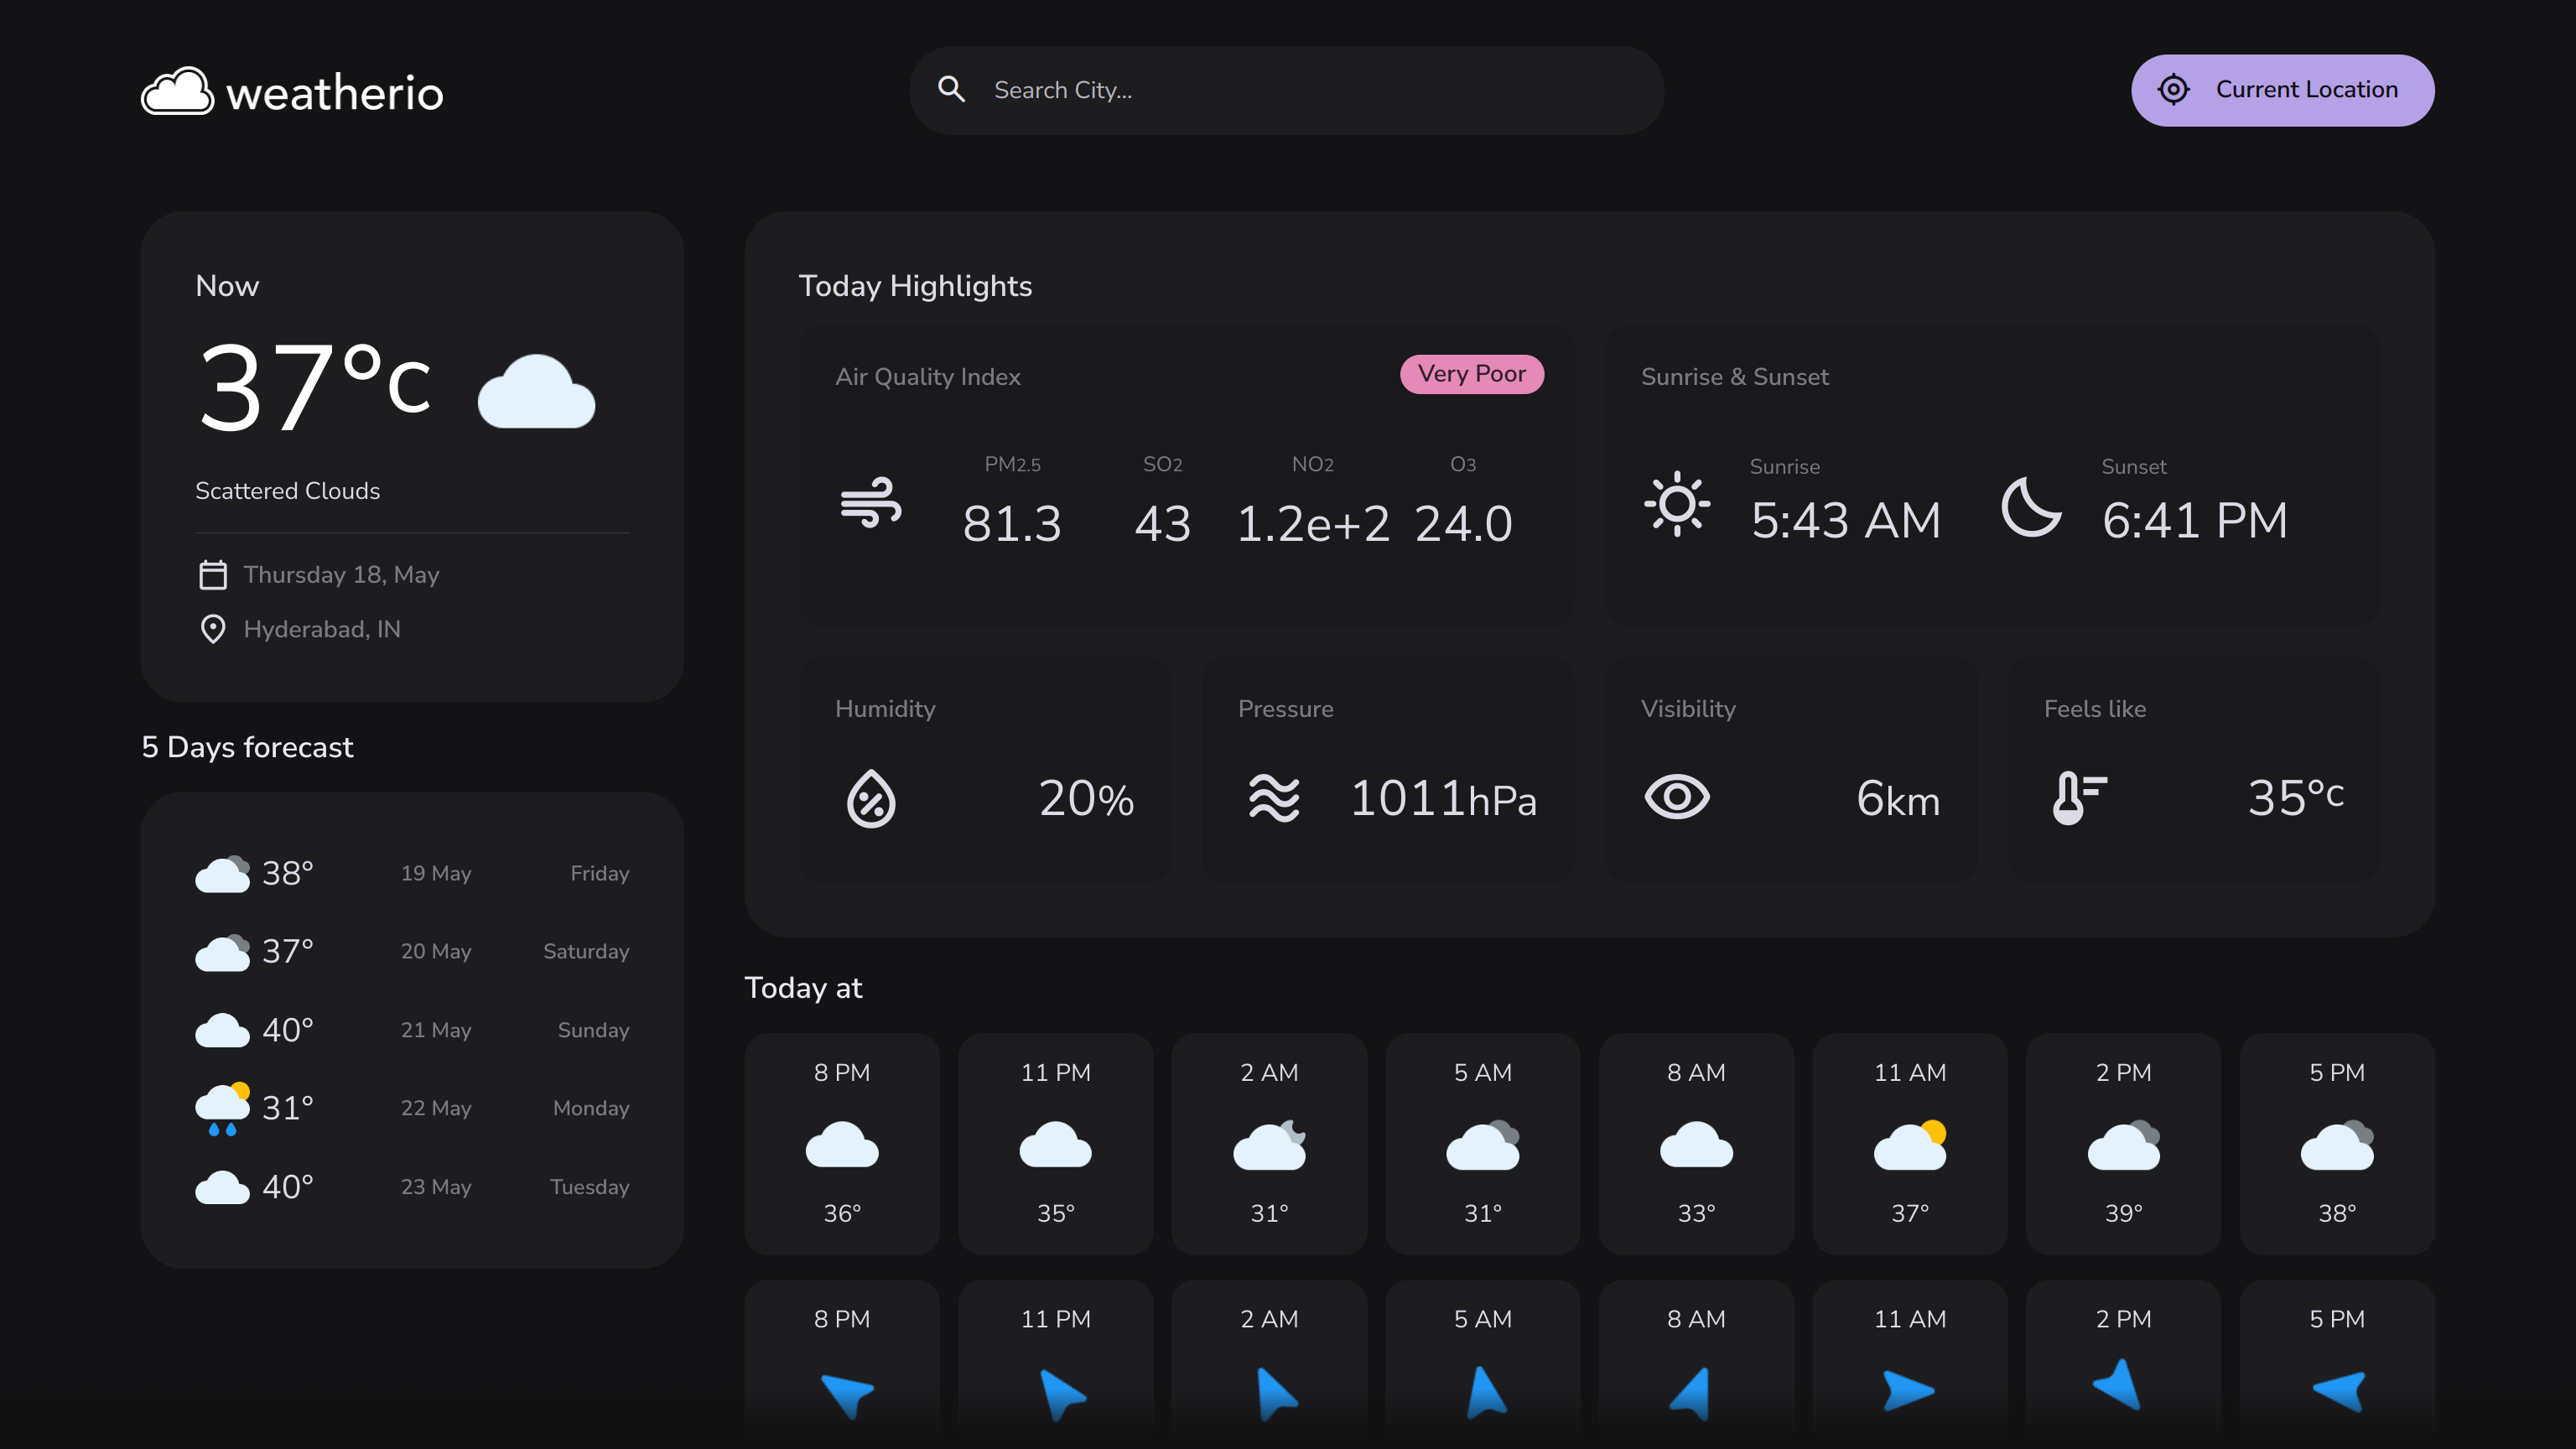Image resolution: width=2576 pixels, height=1449 pixels.
Task: Click the Very Poor air quality badge
Action: point(1471,374)
